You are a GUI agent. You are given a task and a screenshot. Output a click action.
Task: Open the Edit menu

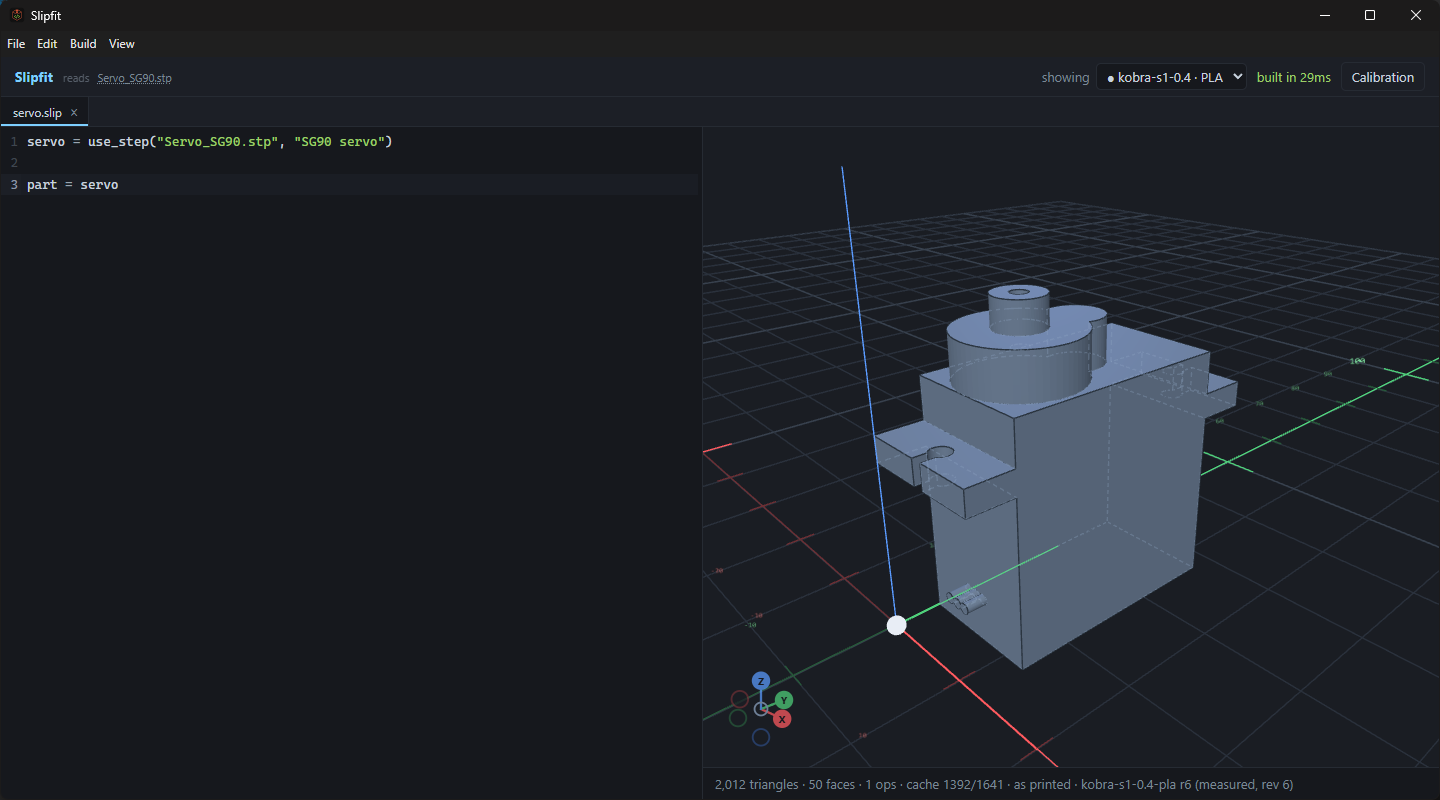(47, 44)
